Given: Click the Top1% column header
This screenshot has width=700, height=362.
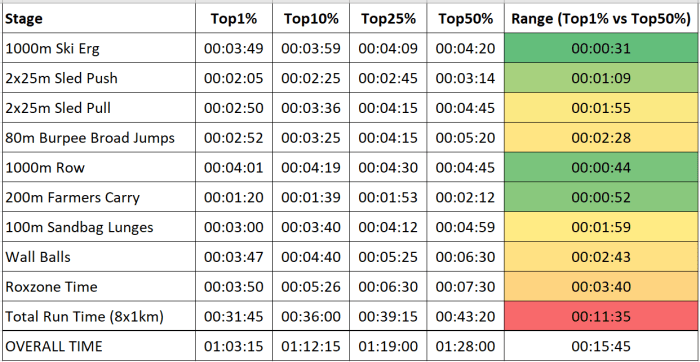Looking at the screenshot, I should (x=233, y=19).
